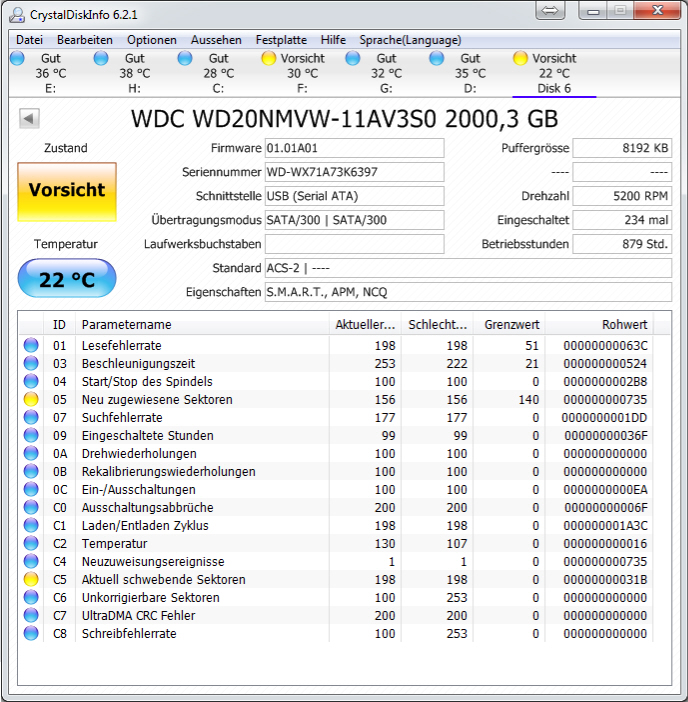Click status orb for UltraDMA CRC Fehler
Screen dimensions: 688x702
(x=31, y=615)
